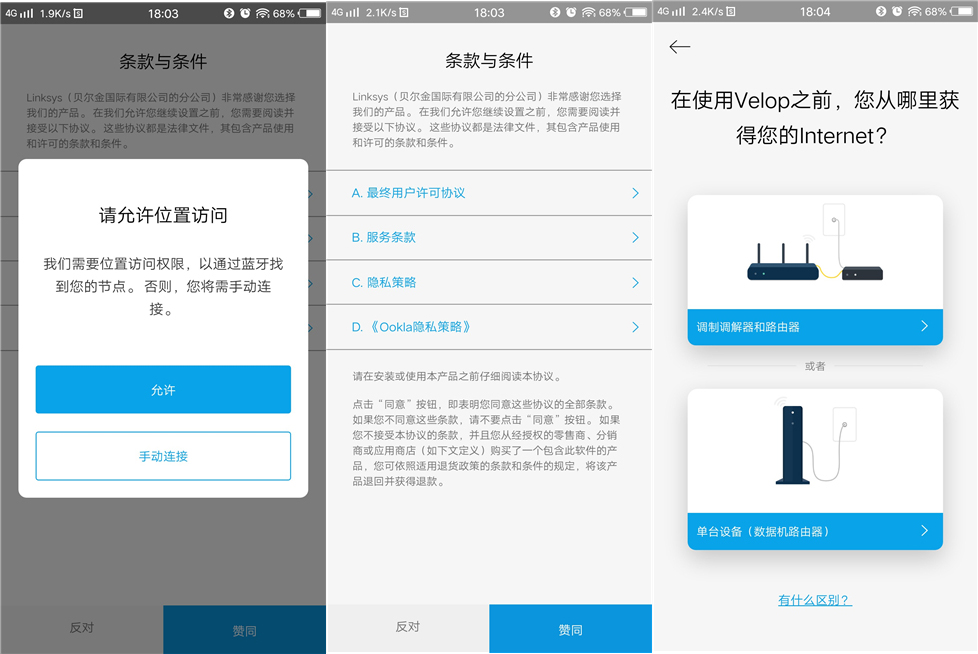The height and width of the screenshot is (654, 978).
Task: Tap the back arrow on the Velop internet source screen
Action: (680, 46)
